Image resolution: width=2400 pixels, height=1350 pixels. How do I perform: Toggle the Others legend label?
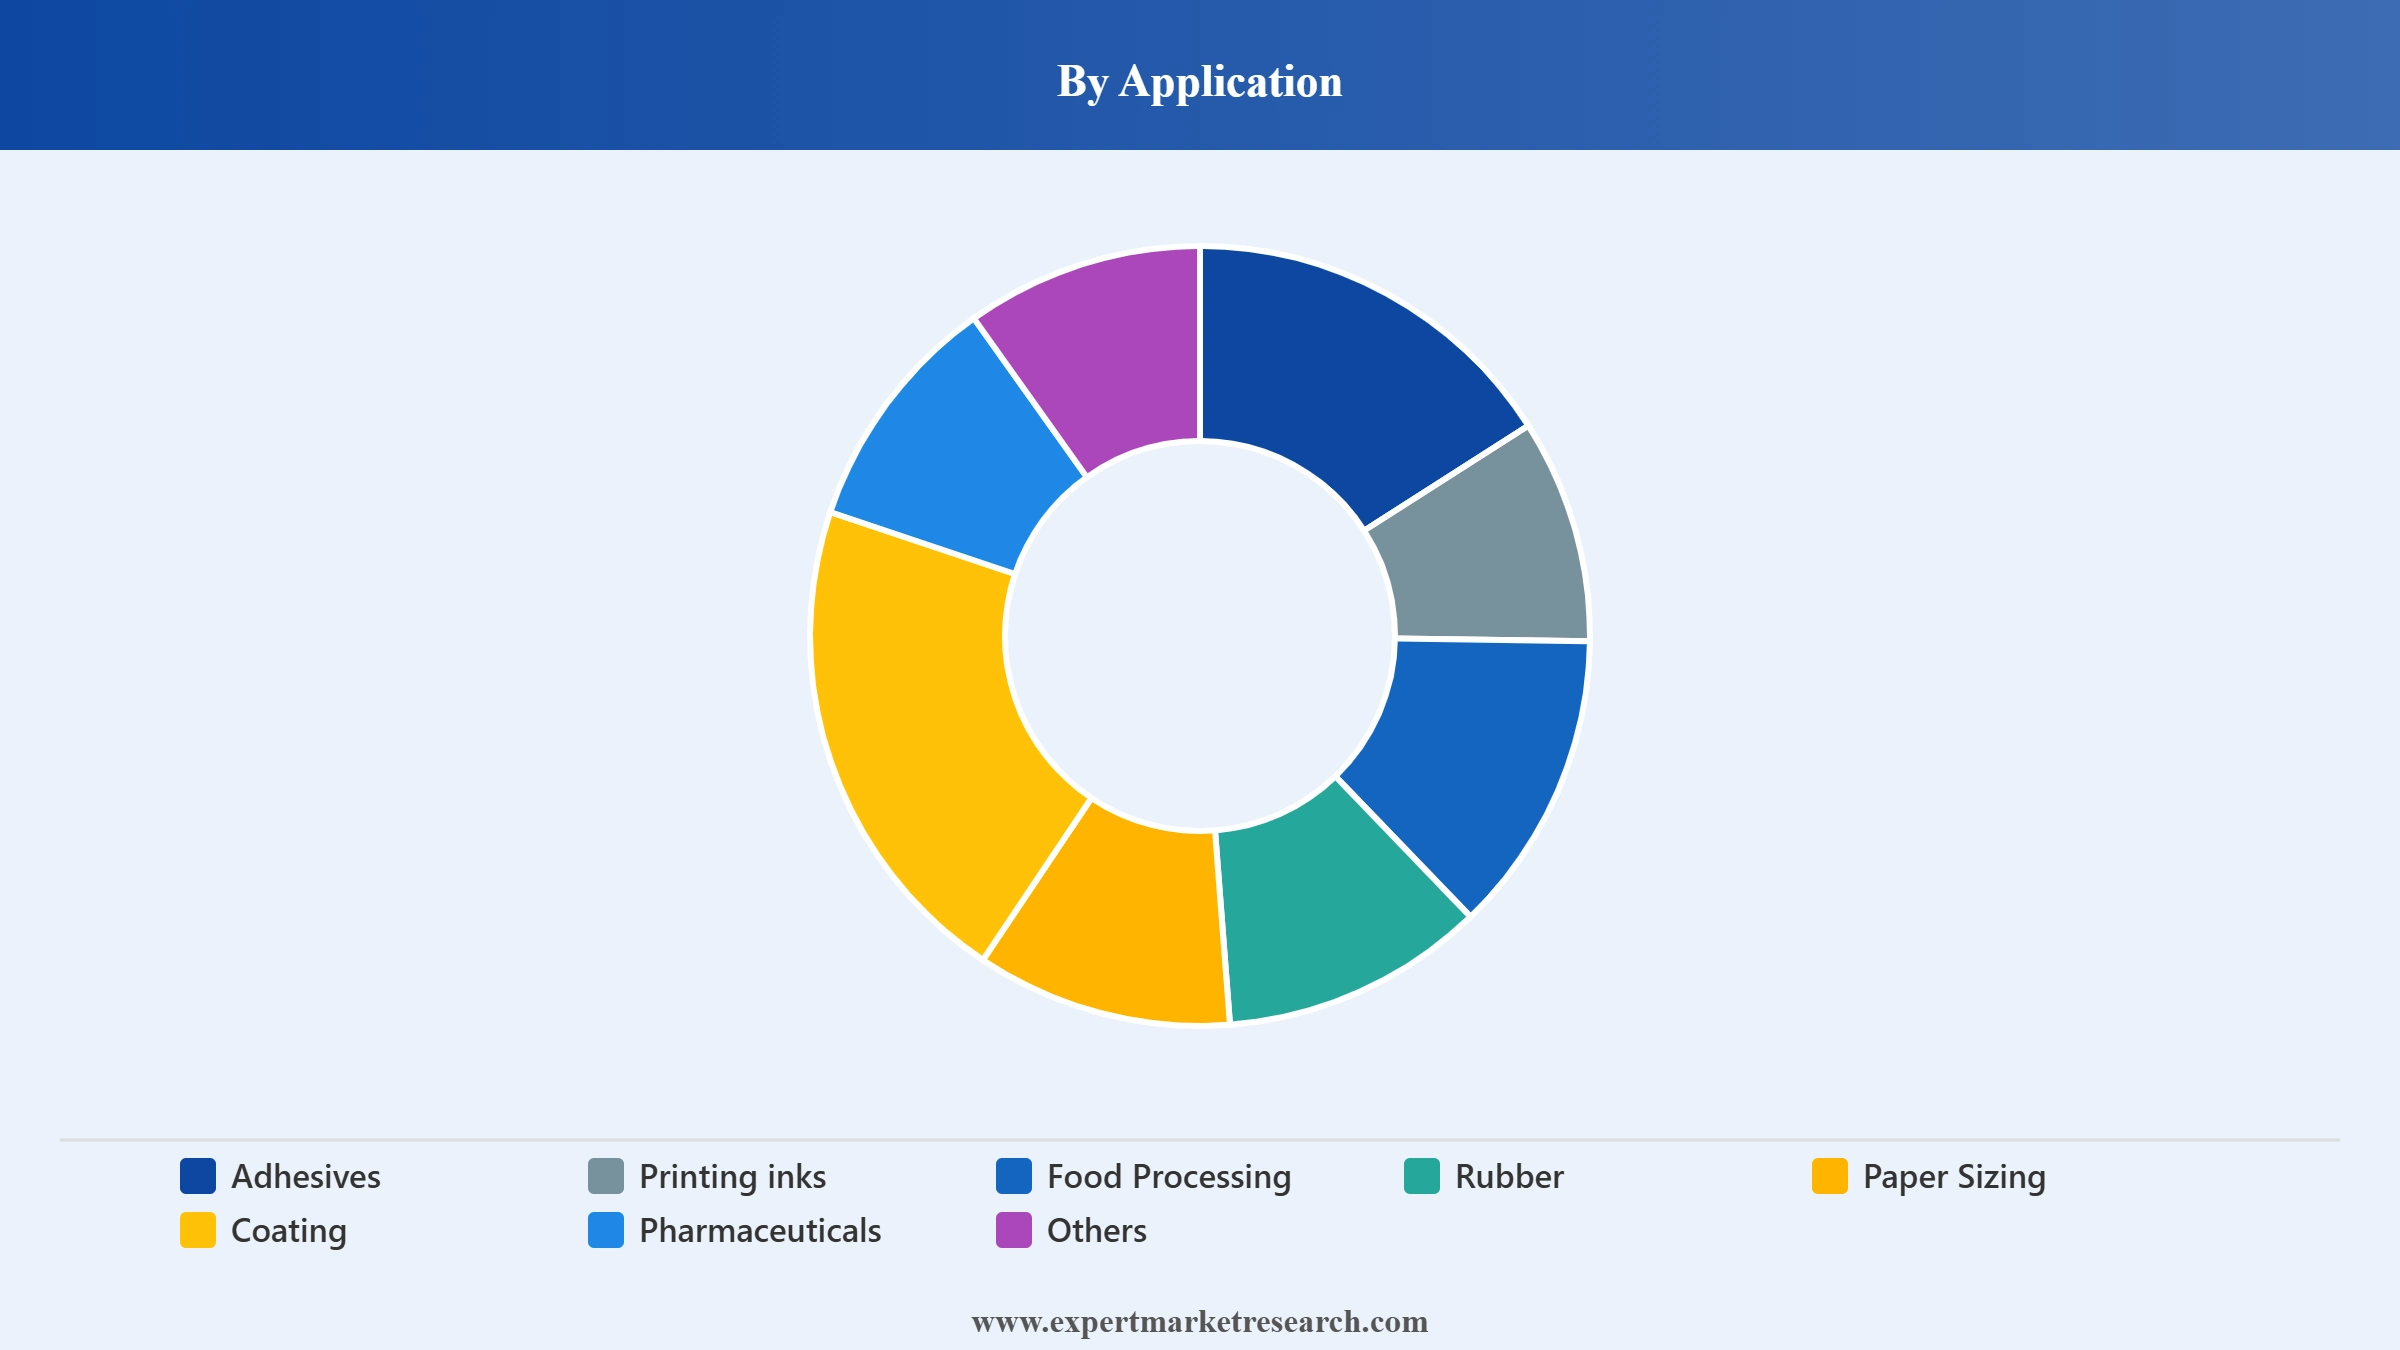[1097, 1231]
